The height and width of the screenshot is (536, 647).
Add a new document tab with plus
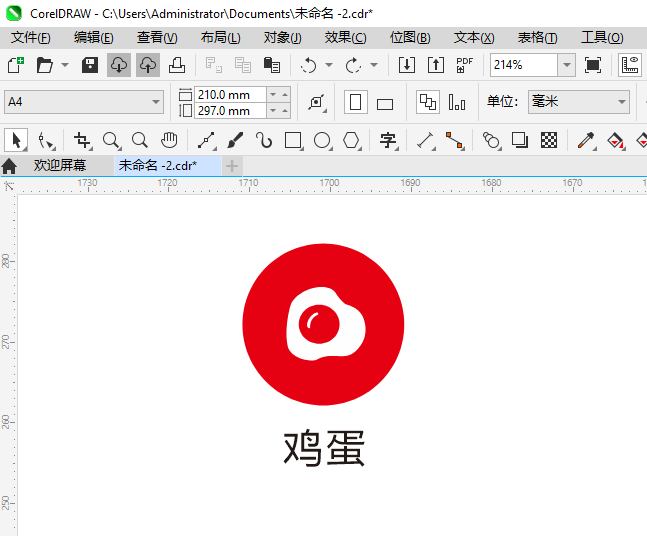pyautogui.click(x=232, y=166)
